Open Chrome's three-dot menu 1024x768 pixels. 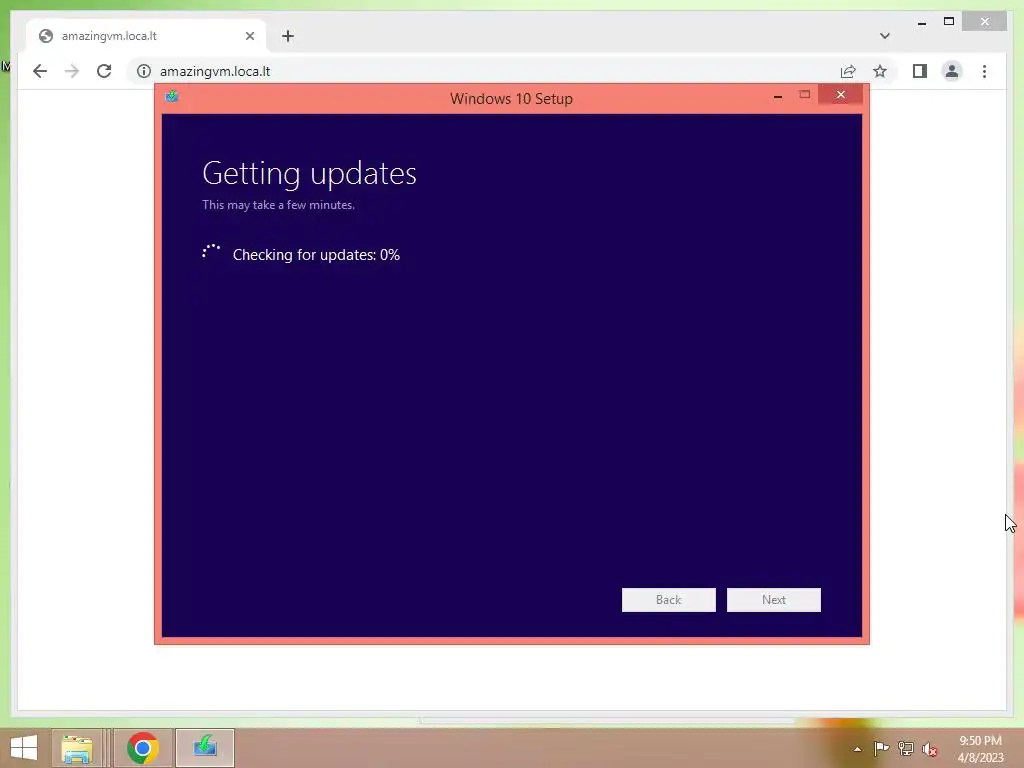(x=984, y=71)
